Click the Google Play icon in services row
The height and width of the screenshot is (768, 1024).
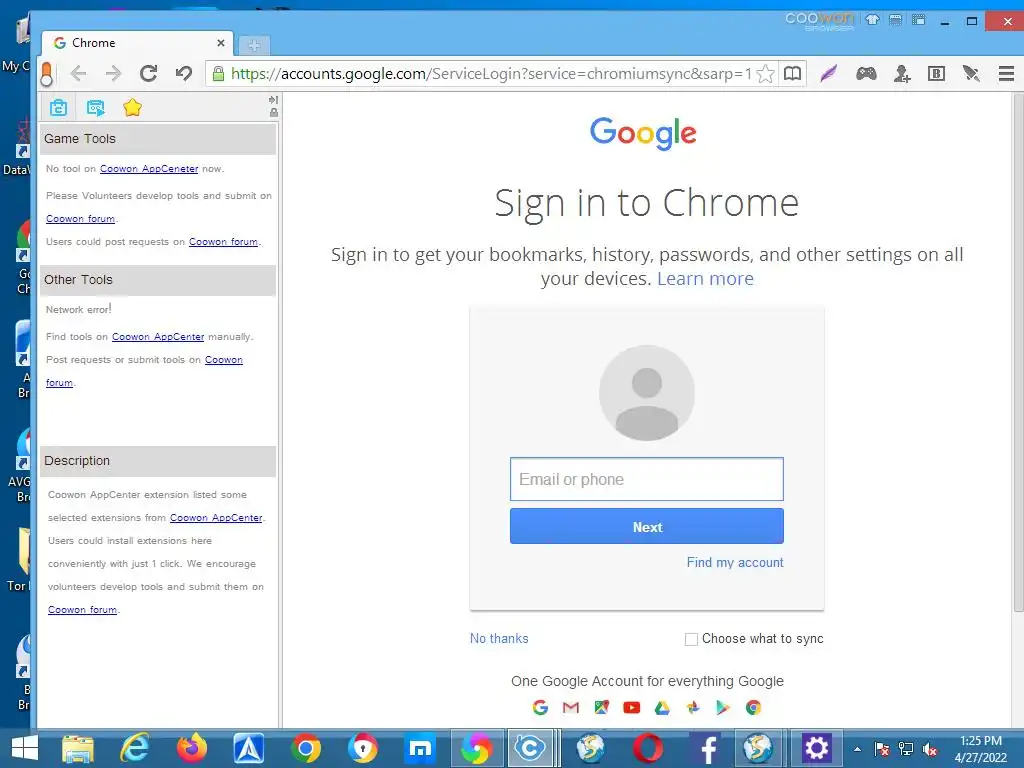point(722,707)
